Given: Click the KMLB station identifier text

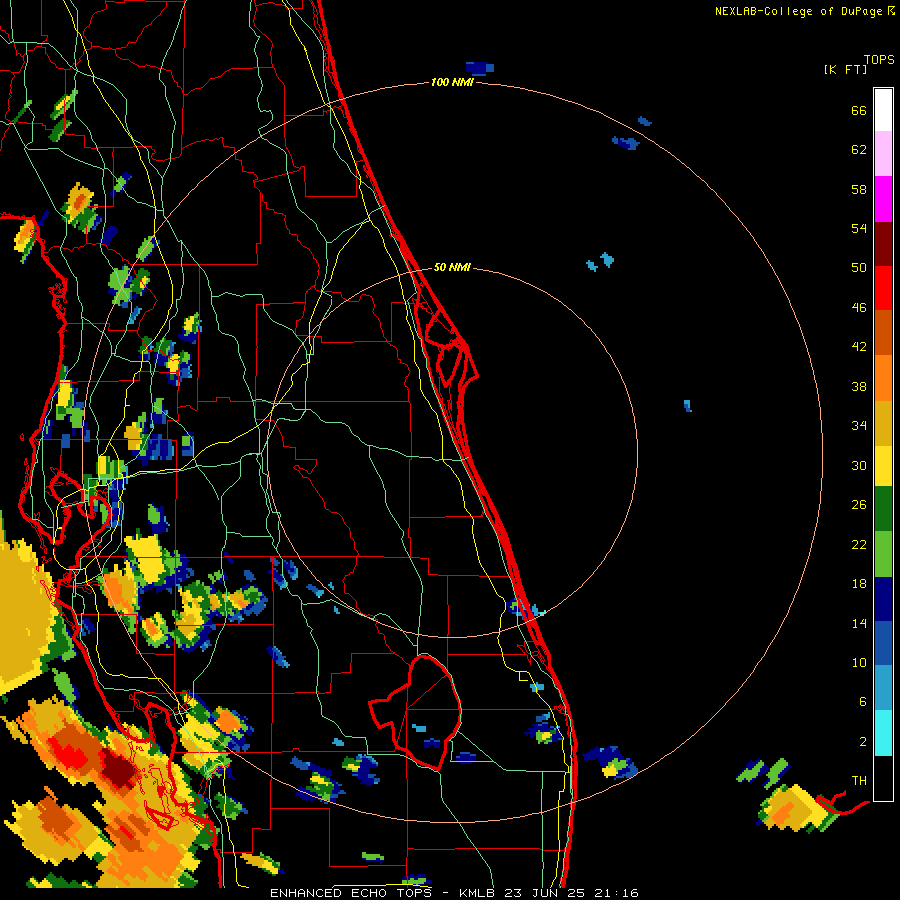Looking at the screenshot, I should [477, 893].
